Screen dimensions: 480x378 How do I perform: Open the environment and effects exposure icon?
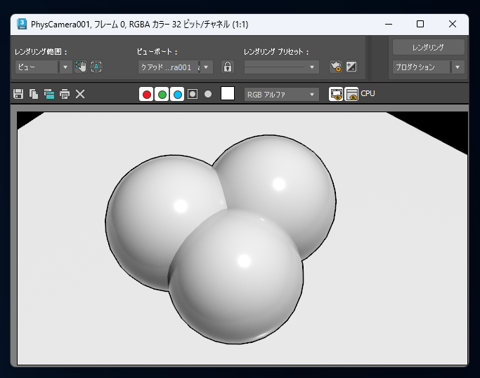click(x=351, y=67)
